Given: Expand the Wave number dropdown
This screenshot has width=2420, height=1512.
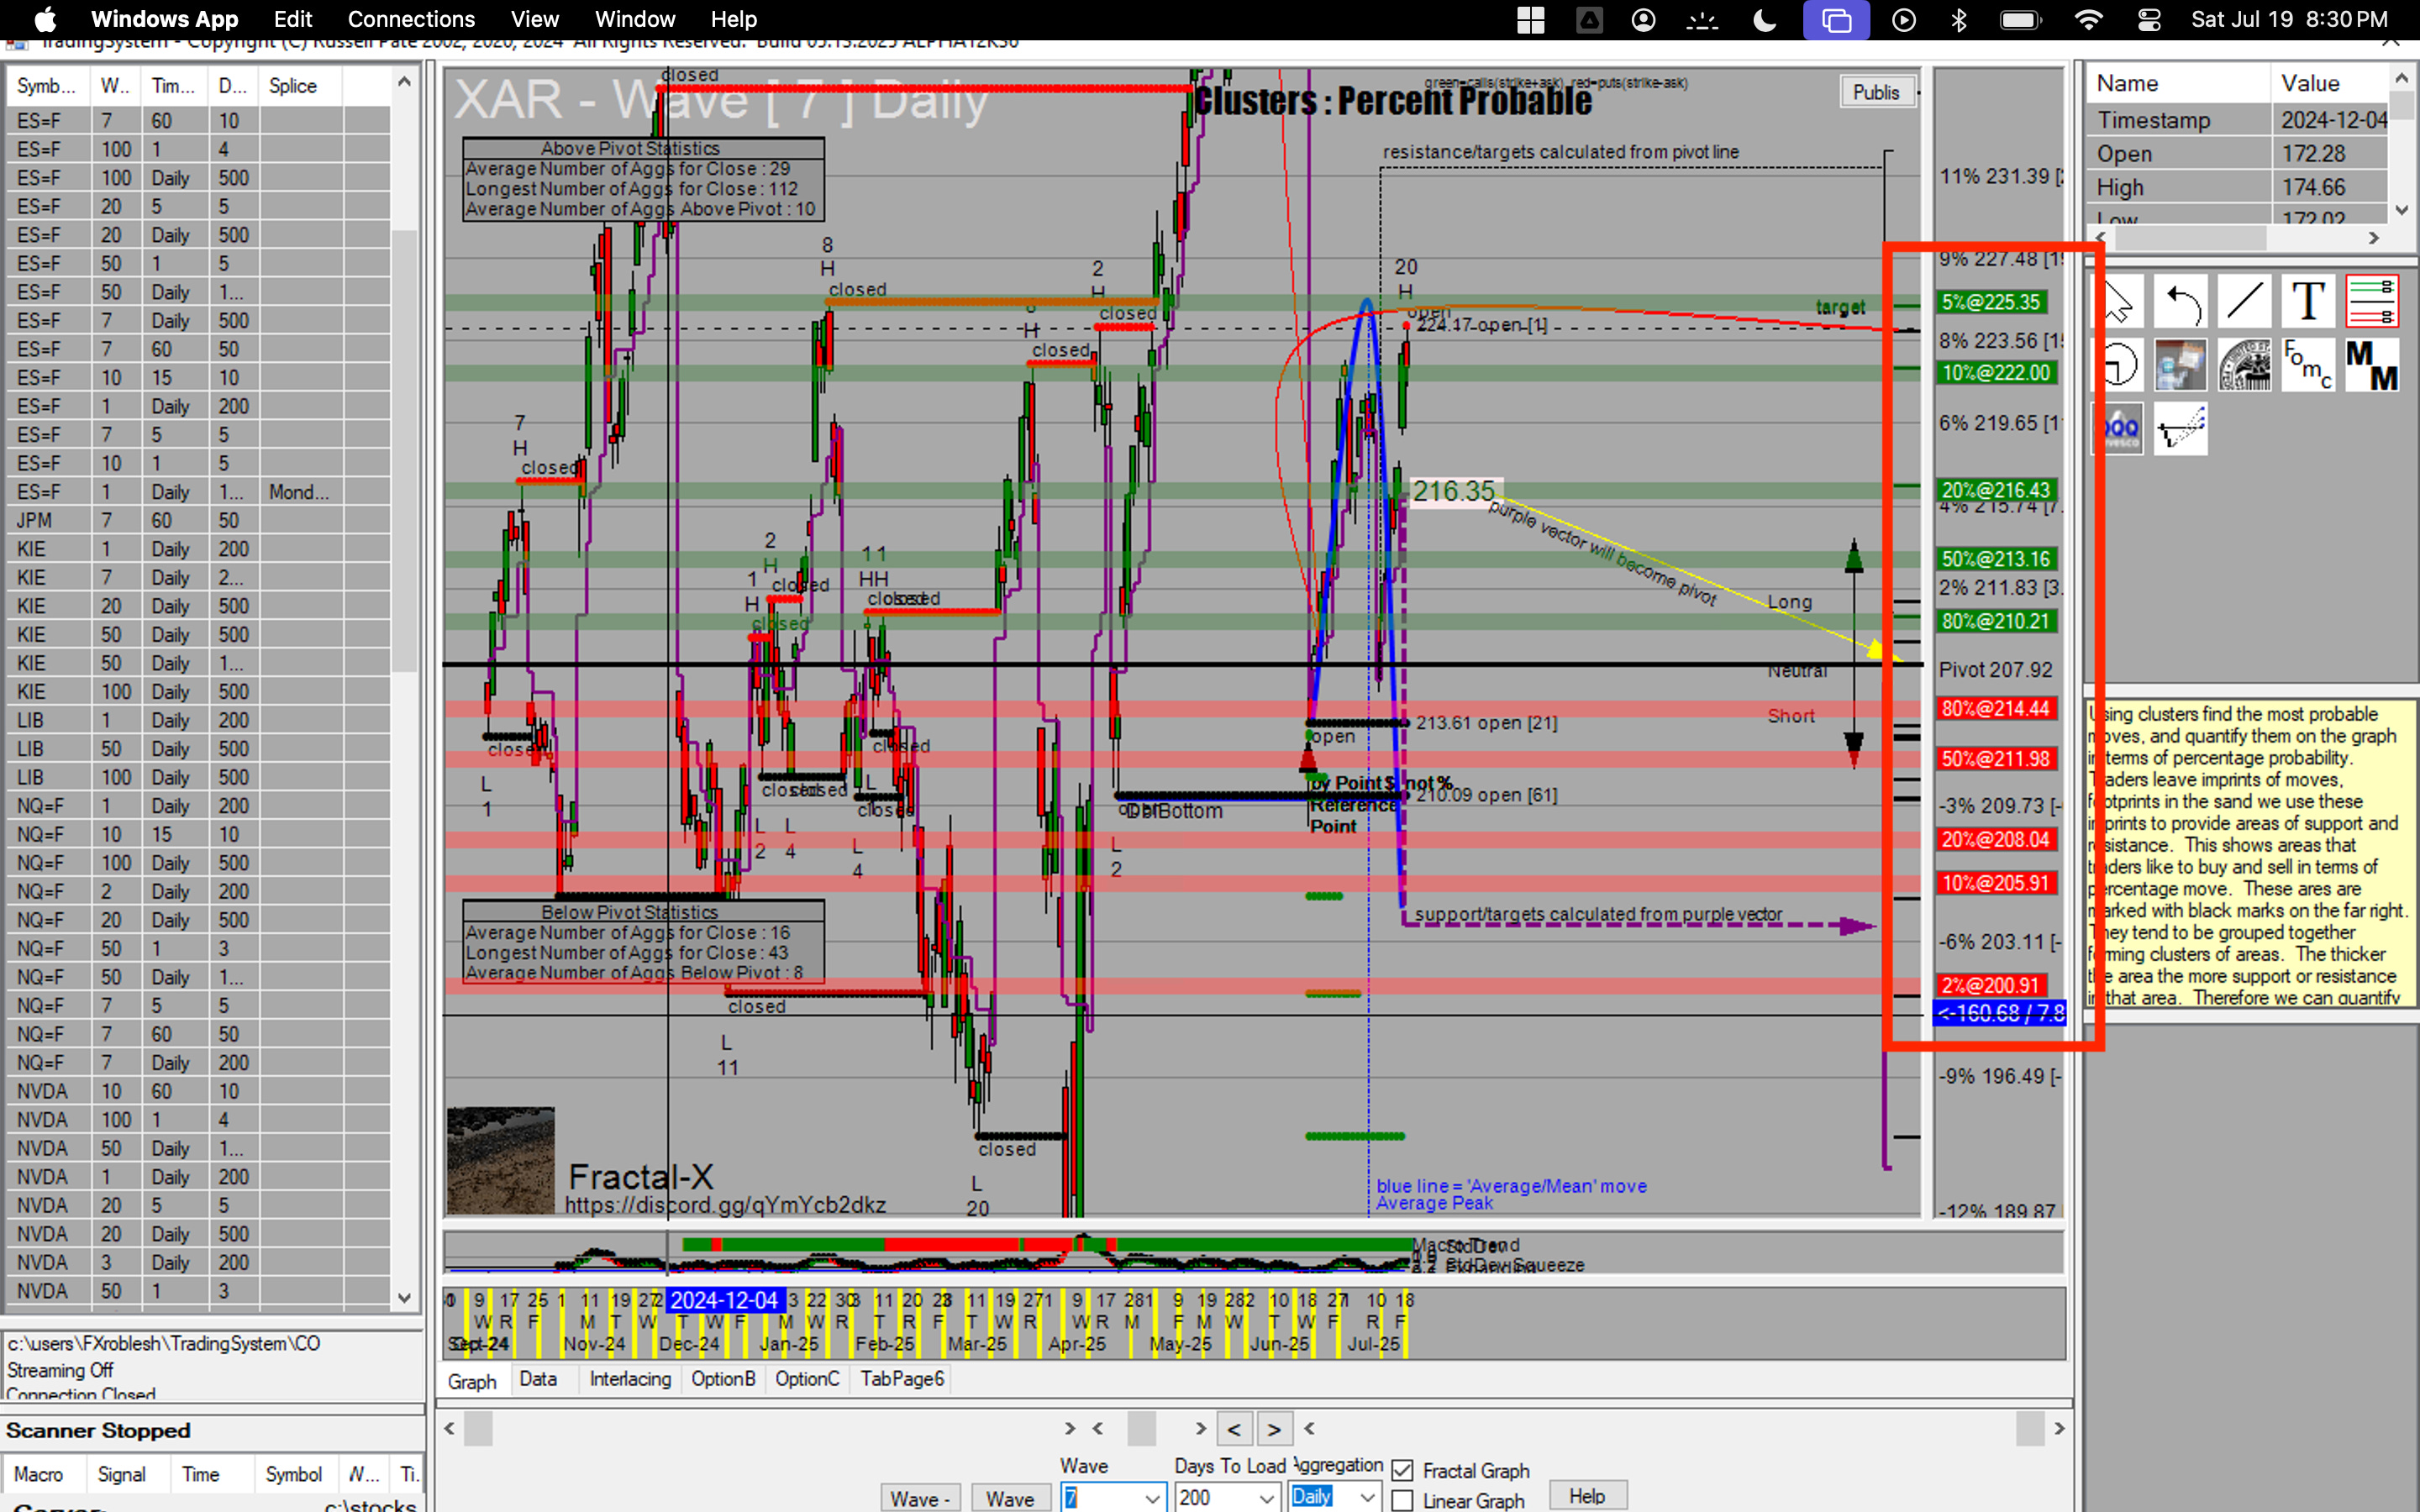Looking at the screenshot, I should point(1152,1497).
